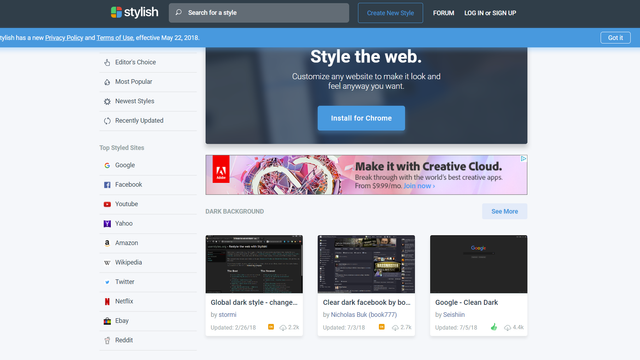Image resolution: width=640 pixels, height=360 pixels.
Task: Click Create New Style button
Action: (390, 13)
